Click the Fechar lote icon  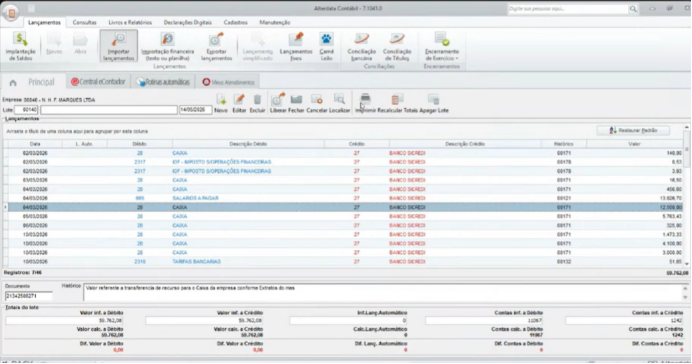click(296, 104)
